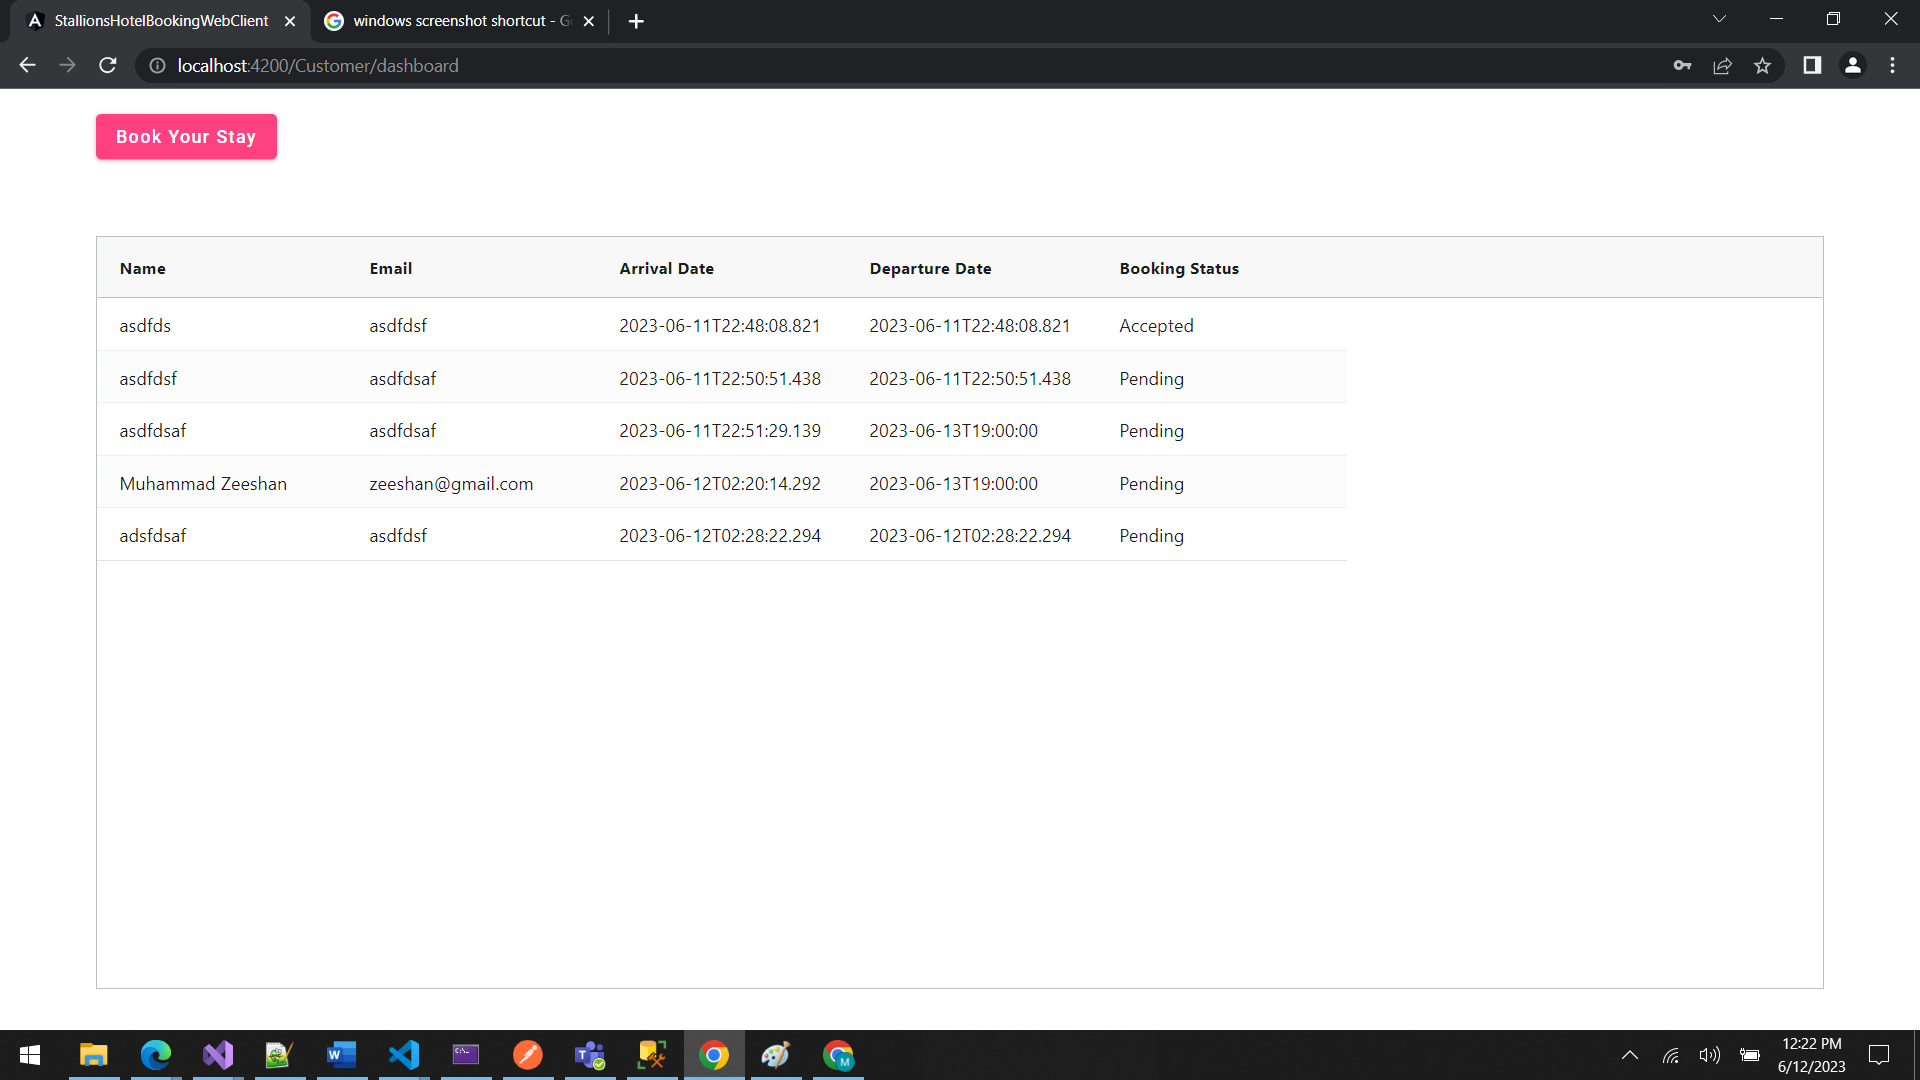Open the Paint app from taskbar

point(776,1055)
